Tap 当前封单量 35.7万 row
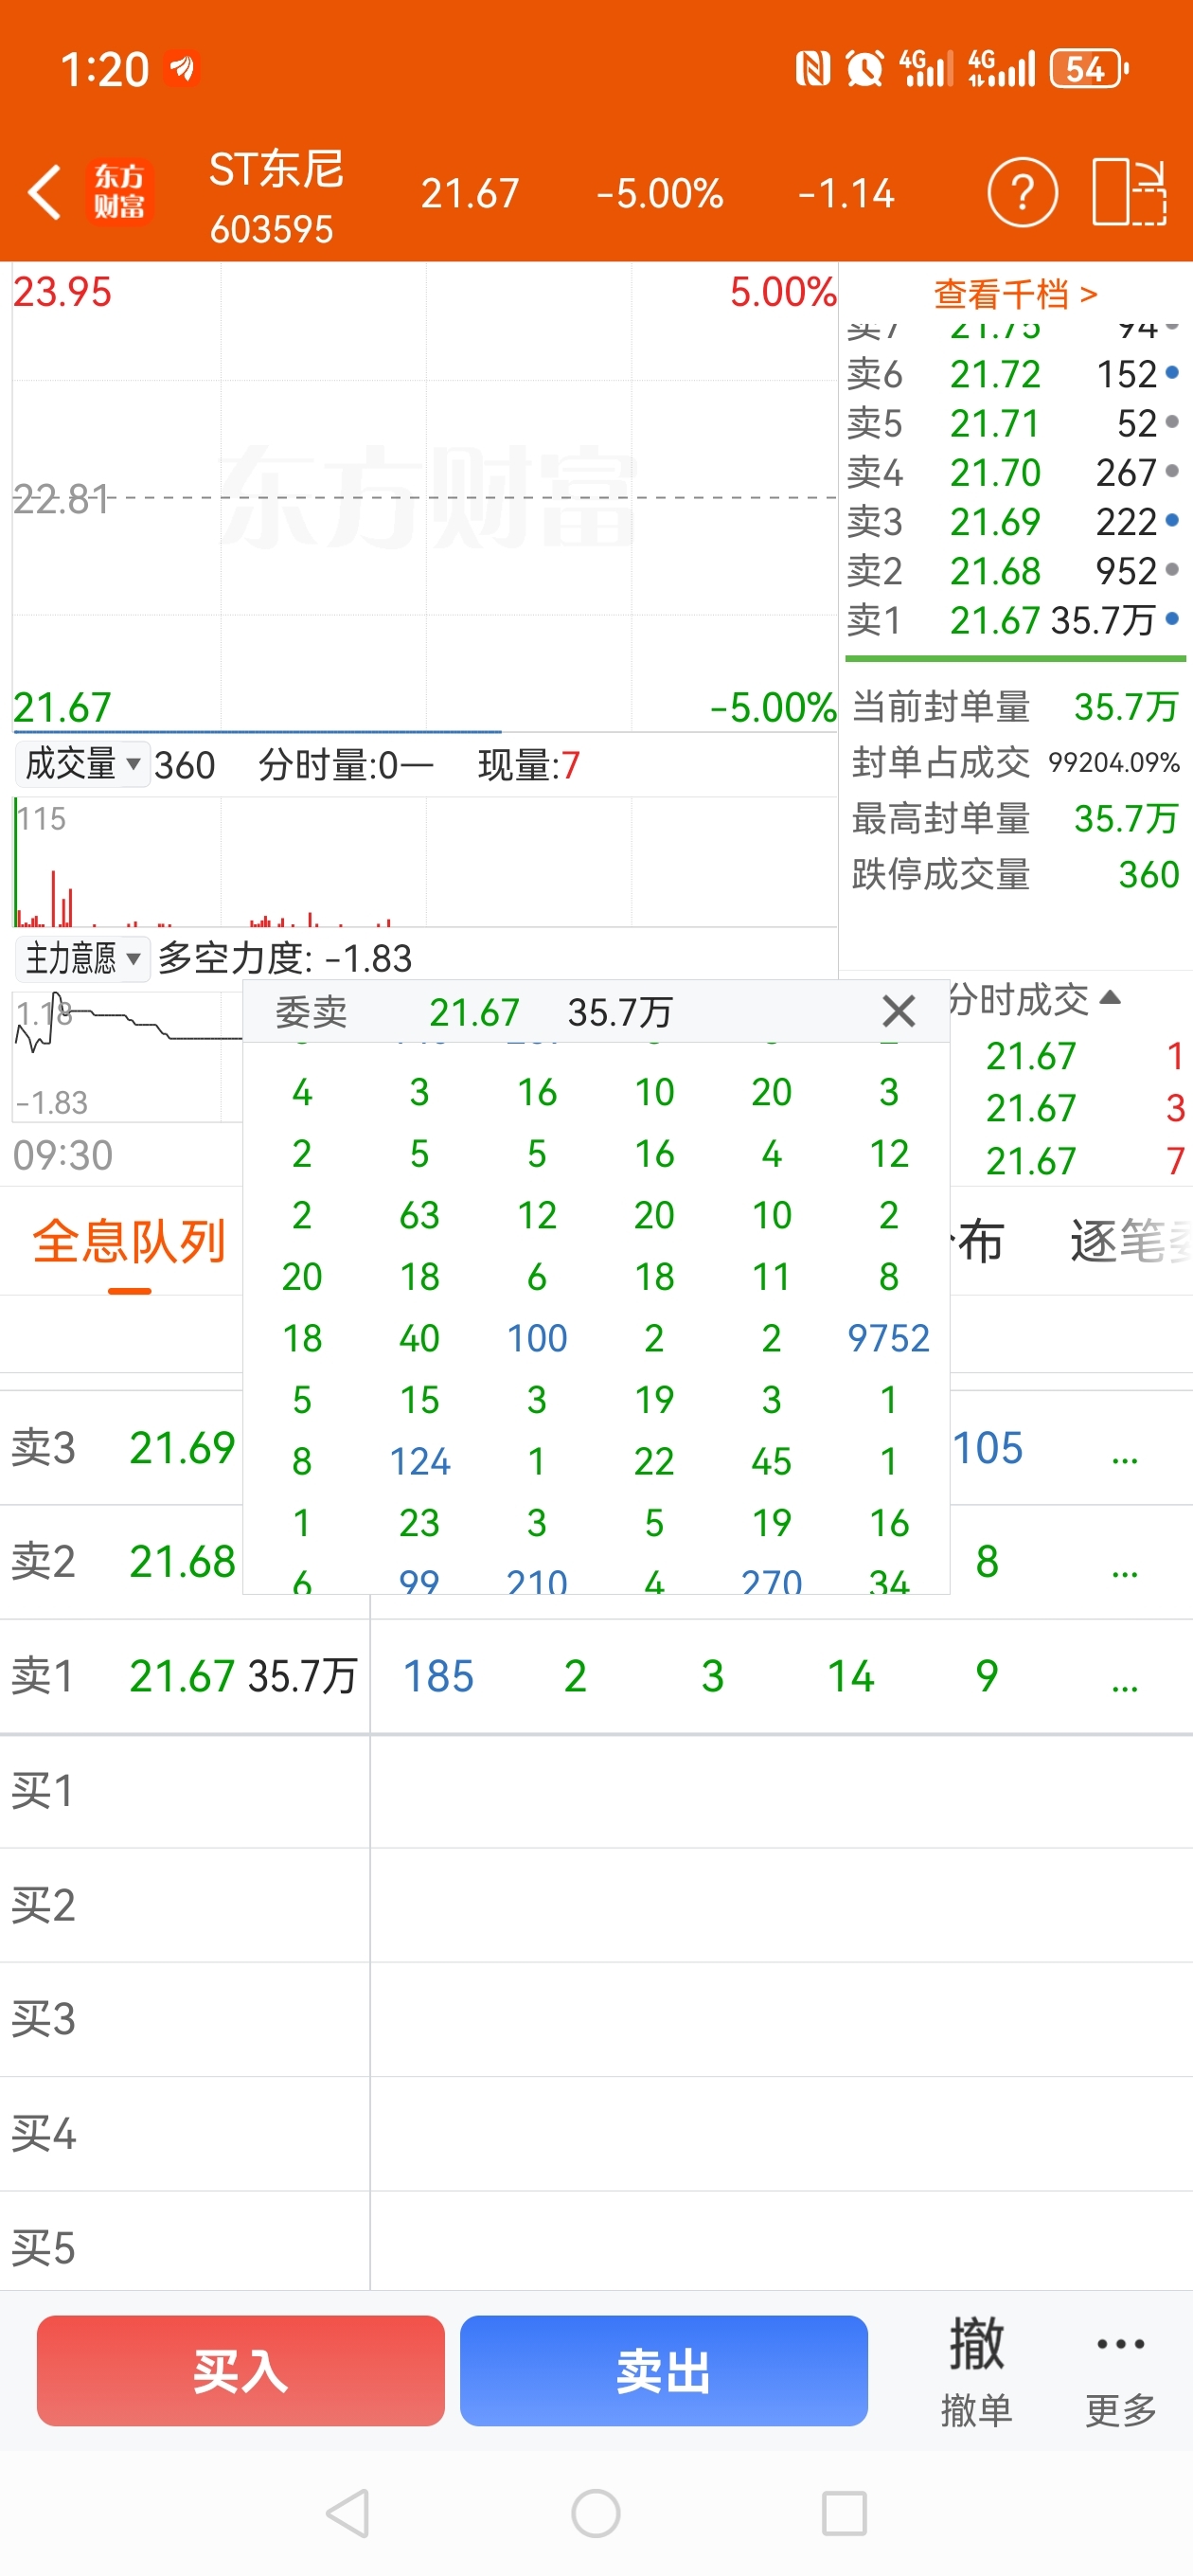1193x2576 pixels. pyautogui.click(x=1015, y=706)
